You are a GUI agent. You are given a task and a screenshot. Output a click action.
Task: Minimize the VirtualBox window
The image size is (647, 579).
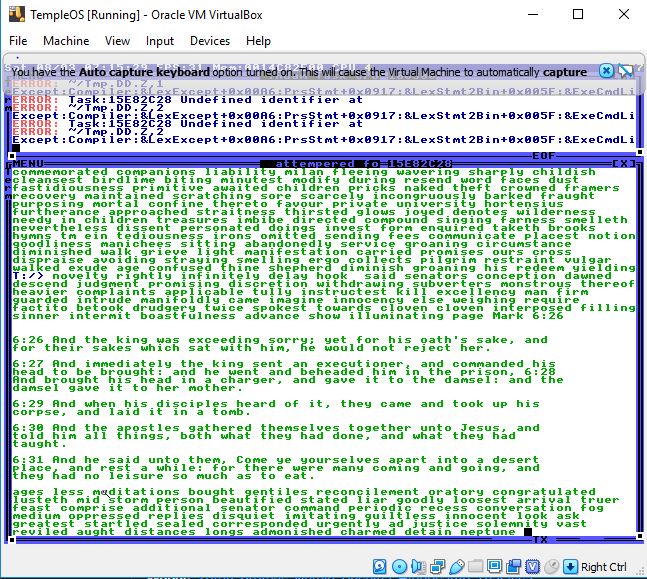coord(533,14)
